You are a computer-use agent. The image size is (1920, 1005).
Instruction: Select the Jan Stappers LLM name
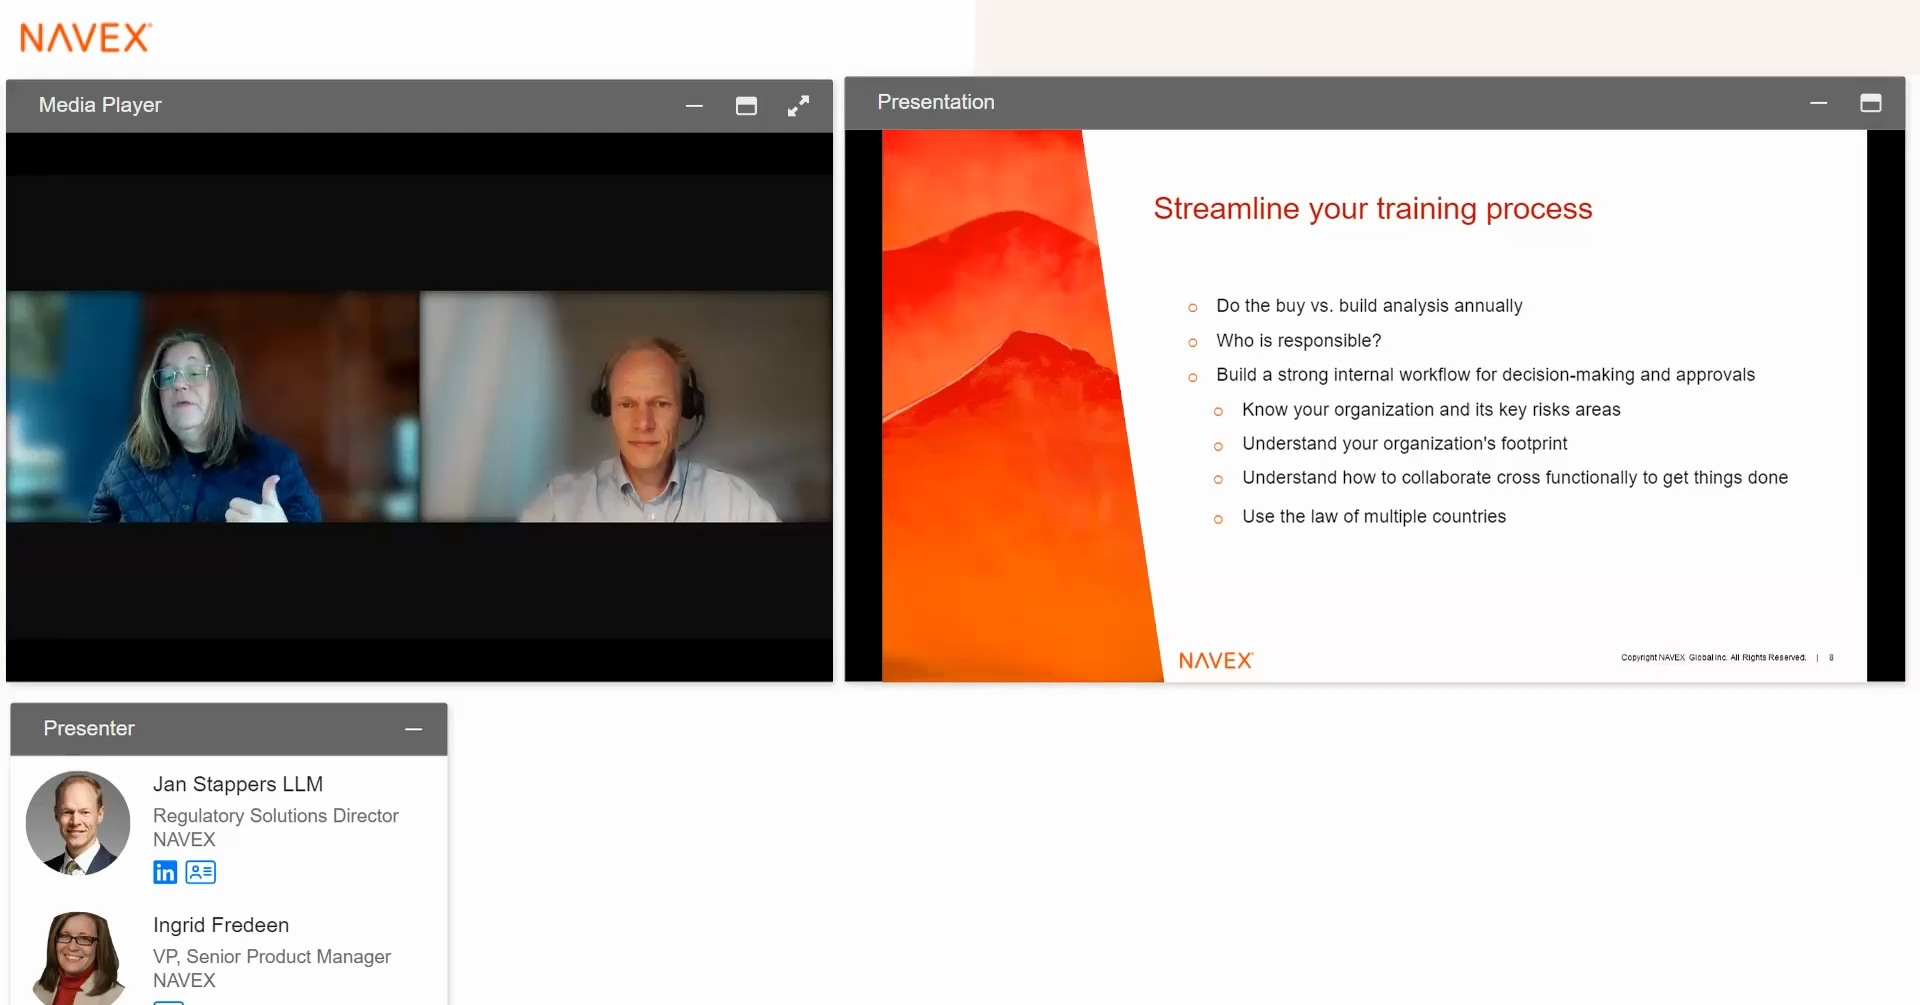click(238, 784)
